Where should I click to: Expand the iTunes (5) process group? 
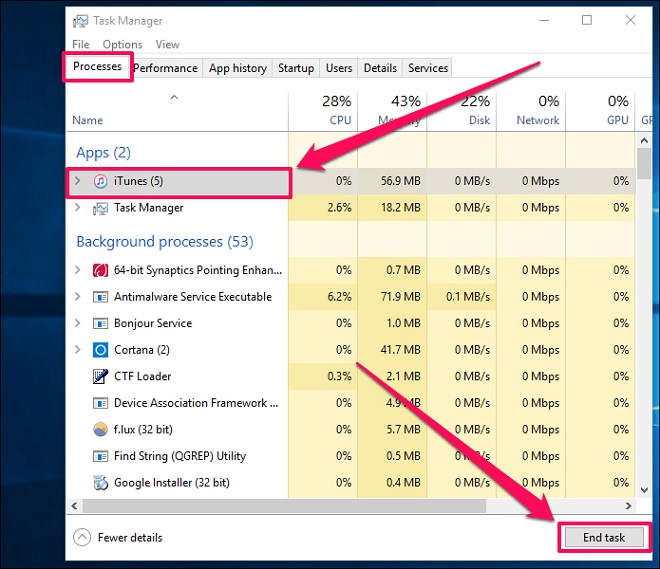[x=77, y=181]
